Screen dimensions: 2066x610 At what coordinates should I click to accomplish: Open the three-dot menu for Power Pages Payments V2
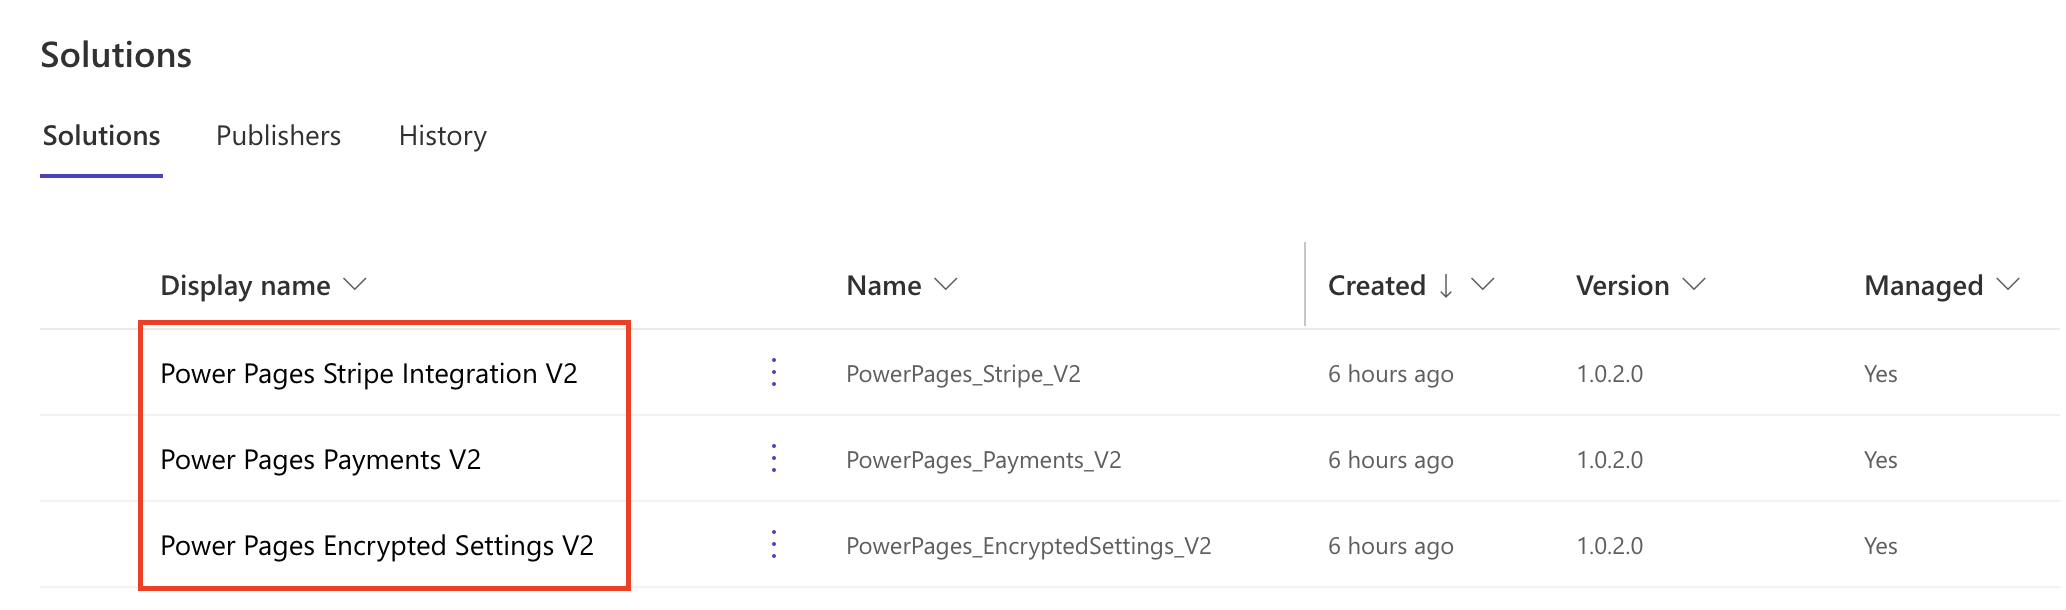(x=775, y=459)
